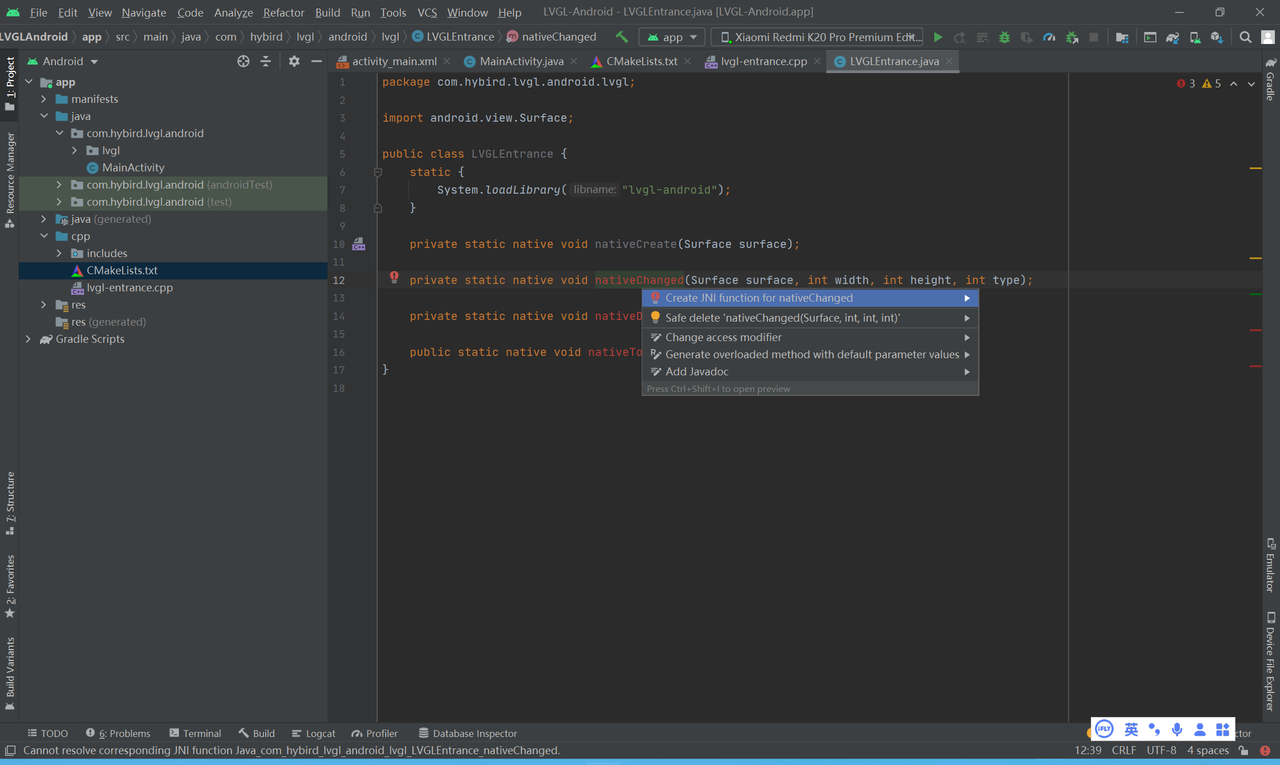The image size is (1280, 765).
Task: Open the Refactor menu
Action: pos(283,12)
